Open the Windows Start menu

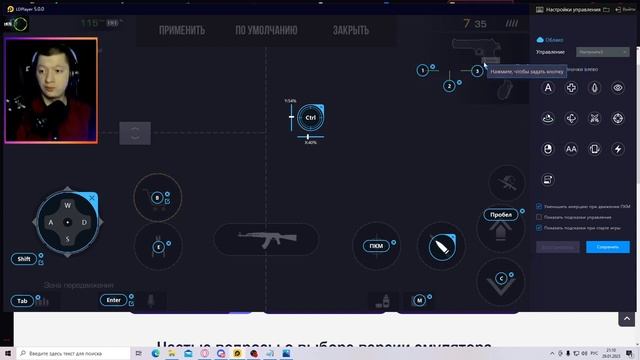pyautogui.click(x=8, y=353)
